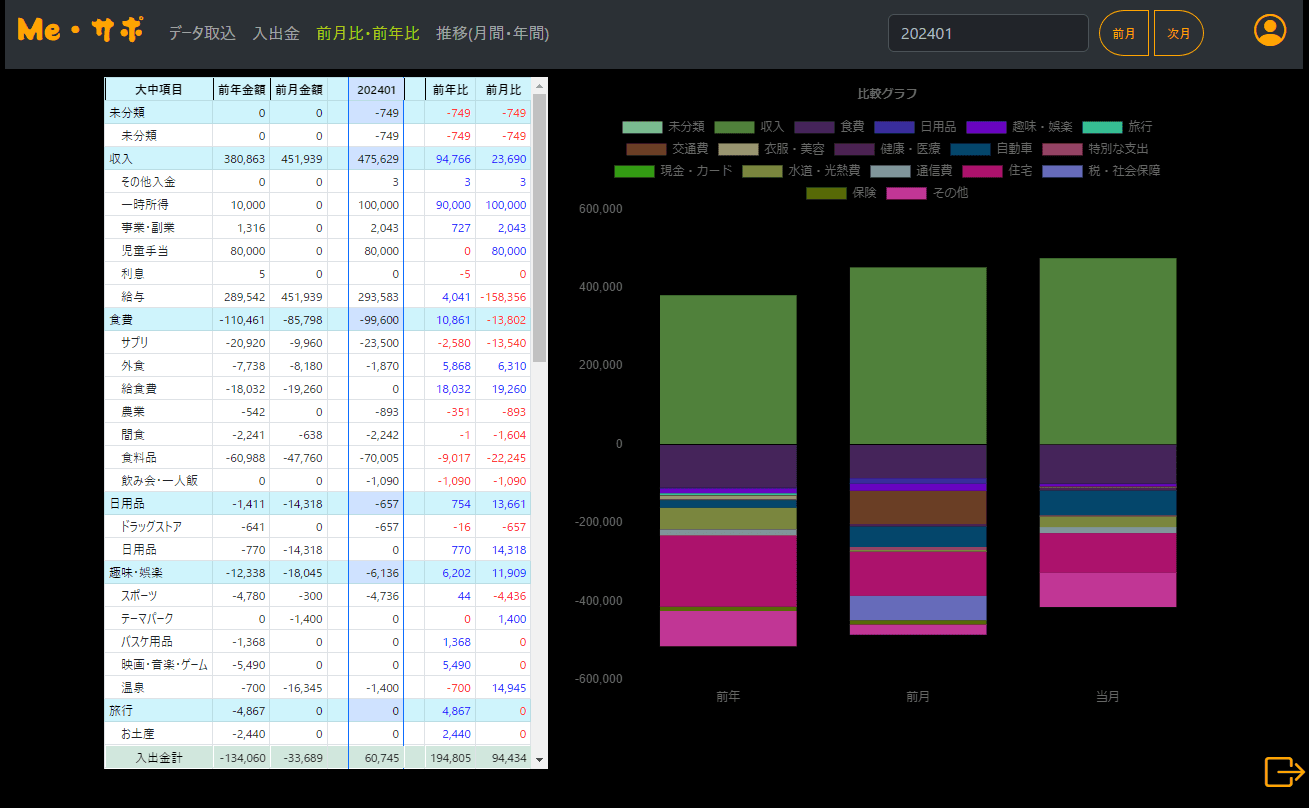Toggle the その他 legend item
This screenshot has height=808, width=1309.
(927, 193)
